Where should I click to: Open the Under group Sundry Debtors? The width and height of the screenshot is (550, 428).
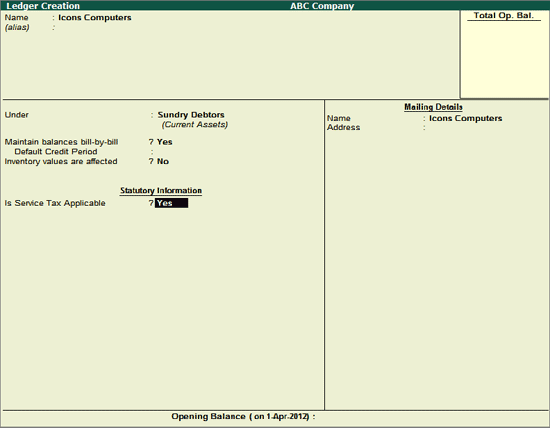click(191, 115)
